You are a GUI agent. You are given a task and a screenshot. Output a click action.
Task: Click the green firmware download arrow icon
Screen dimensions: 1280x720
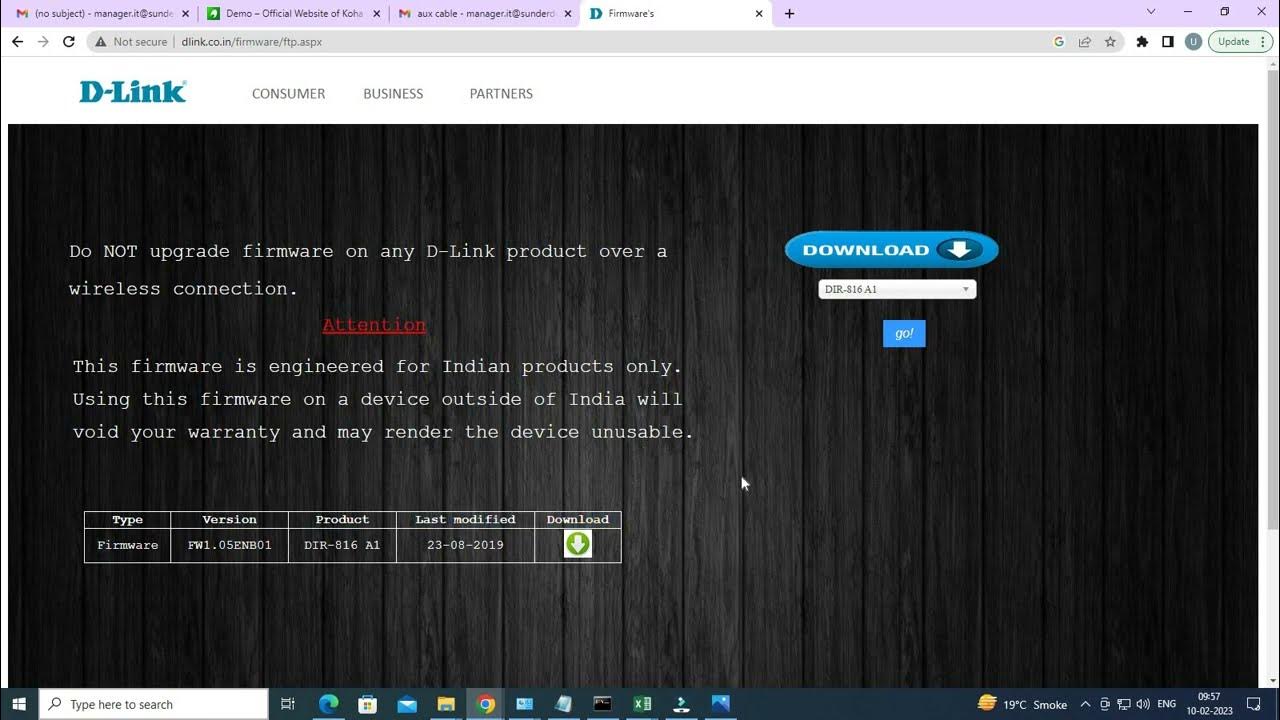(x=578, y=544)
